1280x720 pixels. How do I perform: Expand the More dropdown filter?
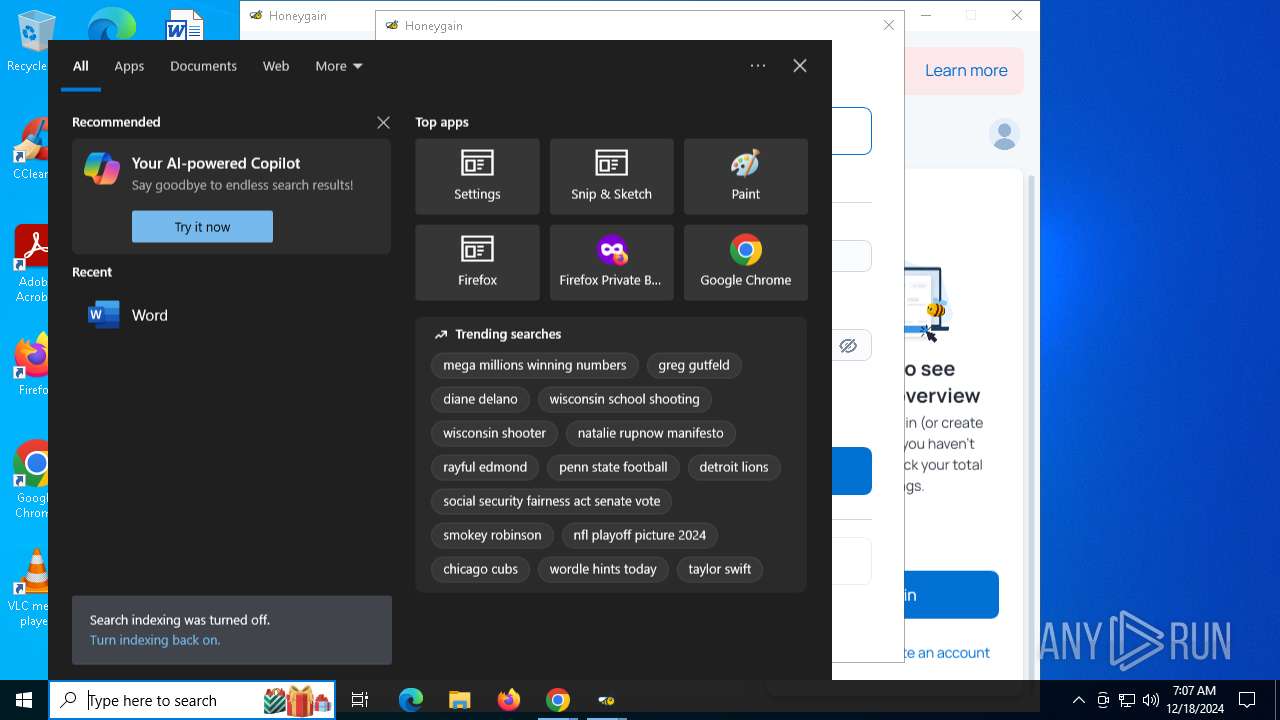pyautogui.click(x=339, y=66)
